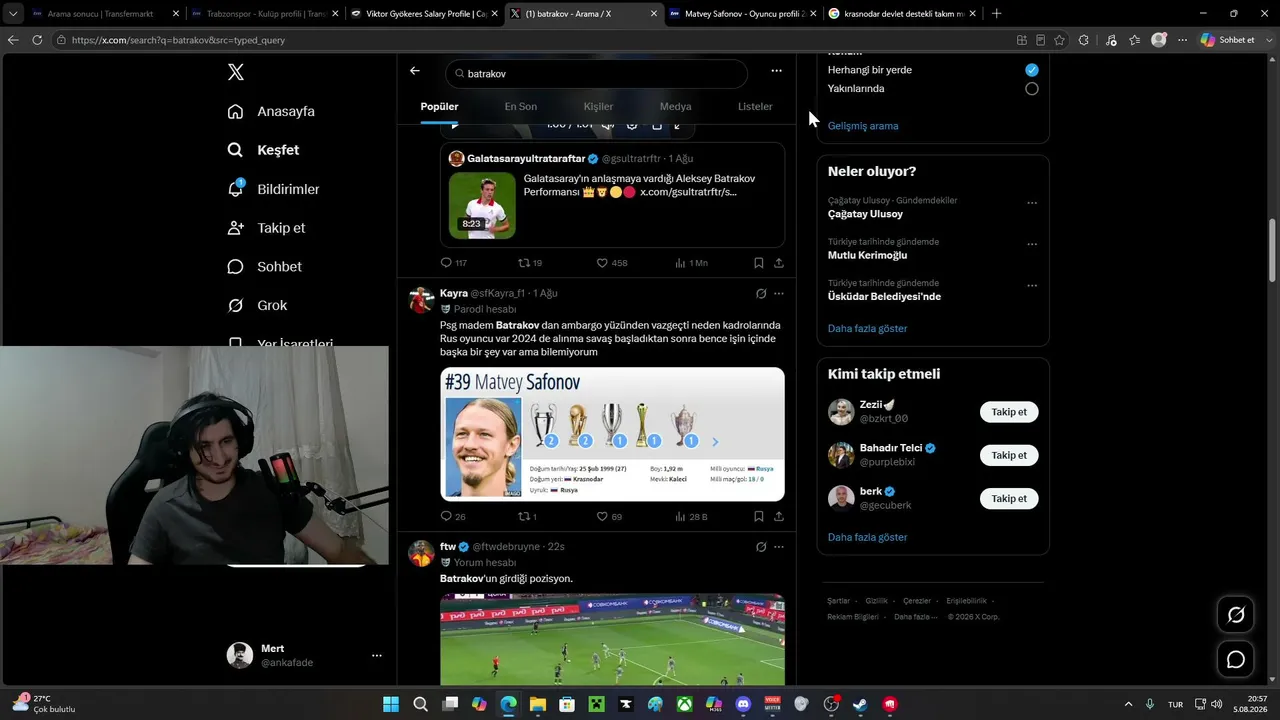Open Bildirimler notifications
The image size is (1280, 720).
[x=273, y=189]
